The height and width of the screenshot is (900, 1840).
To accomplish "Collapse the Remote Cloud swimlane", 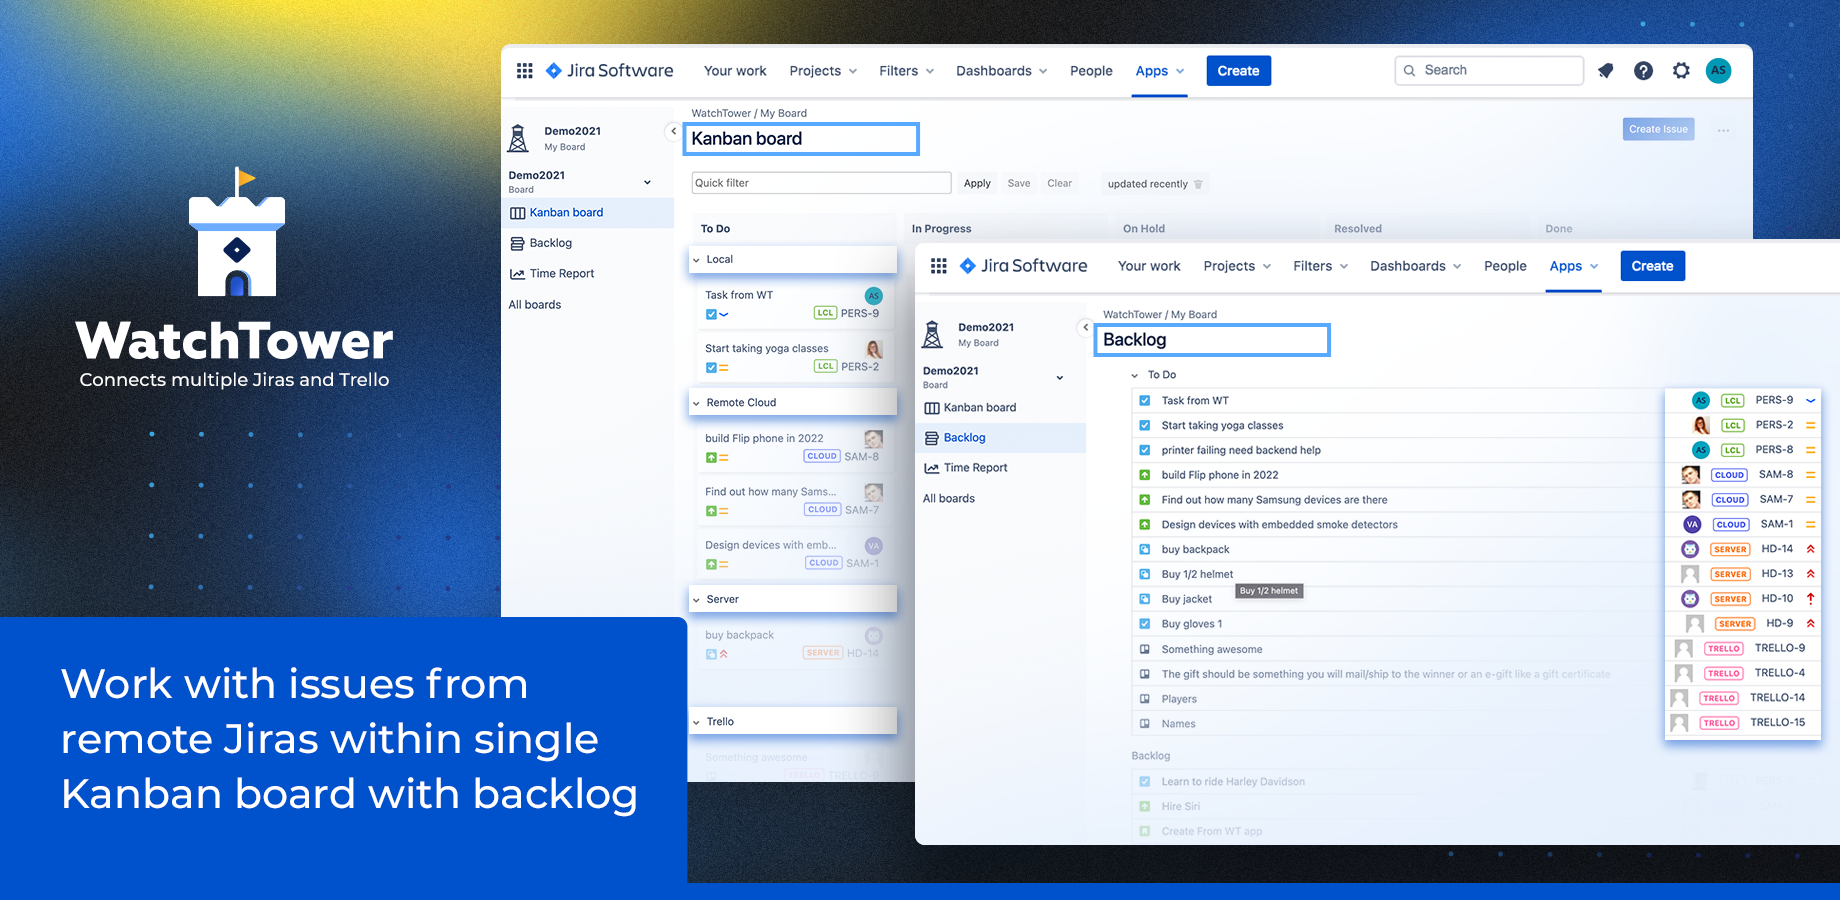I will [697, 403].
